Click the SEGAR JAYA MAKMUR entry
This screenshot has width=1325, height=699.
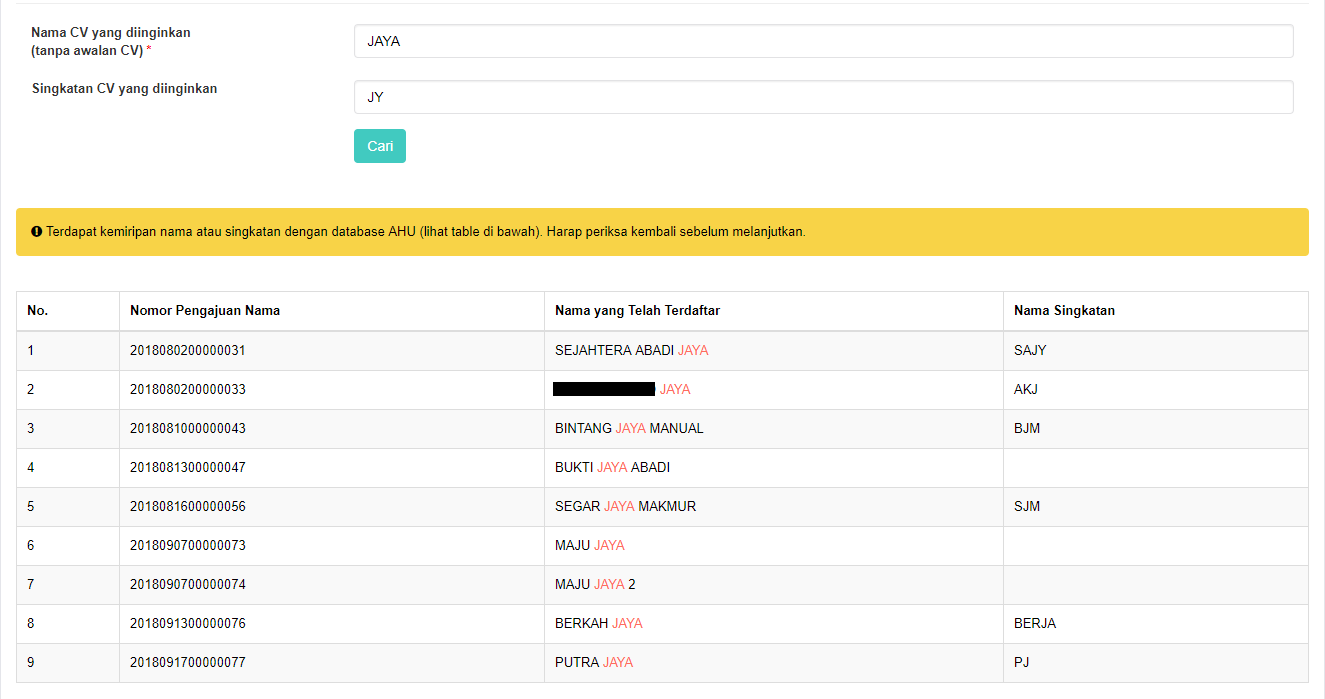625,507
